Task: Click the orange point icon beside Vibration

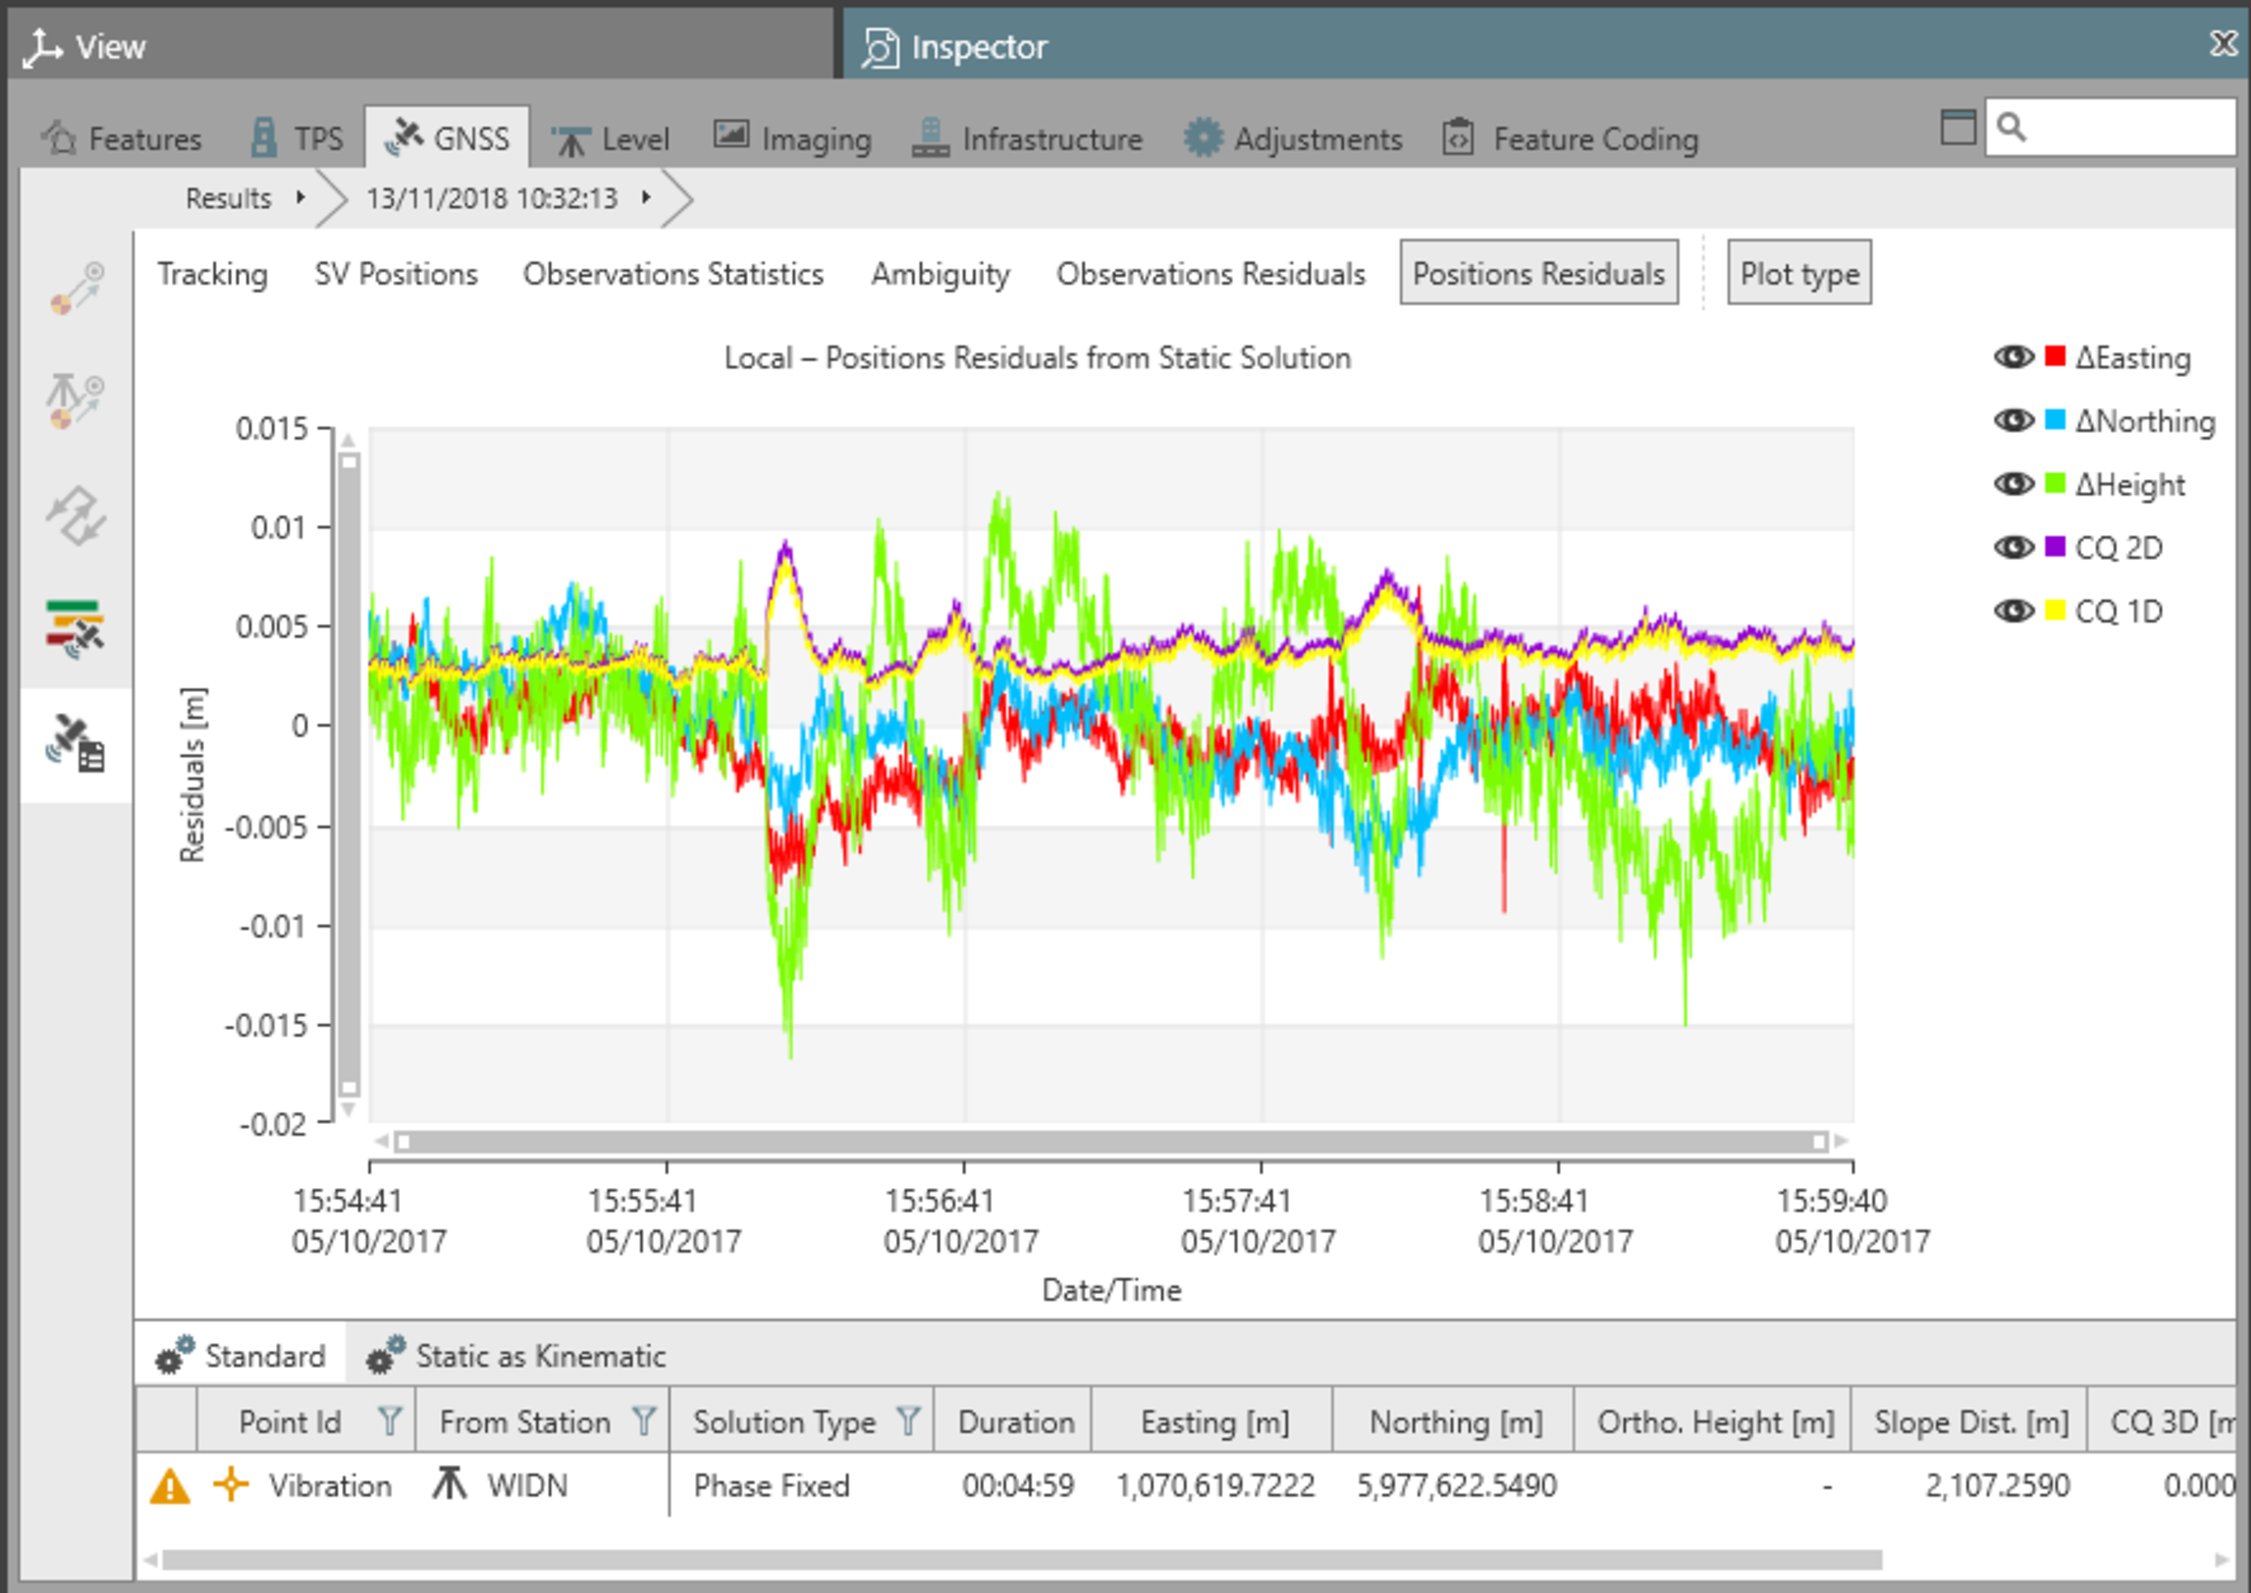Action: tap(231, 1484)
